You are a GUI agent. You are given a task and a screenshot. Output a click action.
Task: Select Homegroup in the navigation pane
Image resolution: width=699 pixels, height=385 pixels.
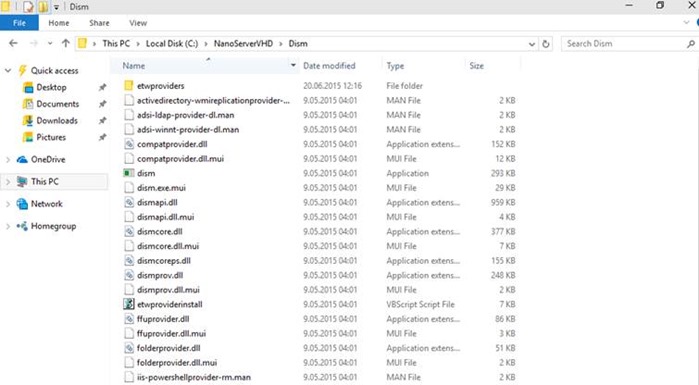click(x=53, y=226)
